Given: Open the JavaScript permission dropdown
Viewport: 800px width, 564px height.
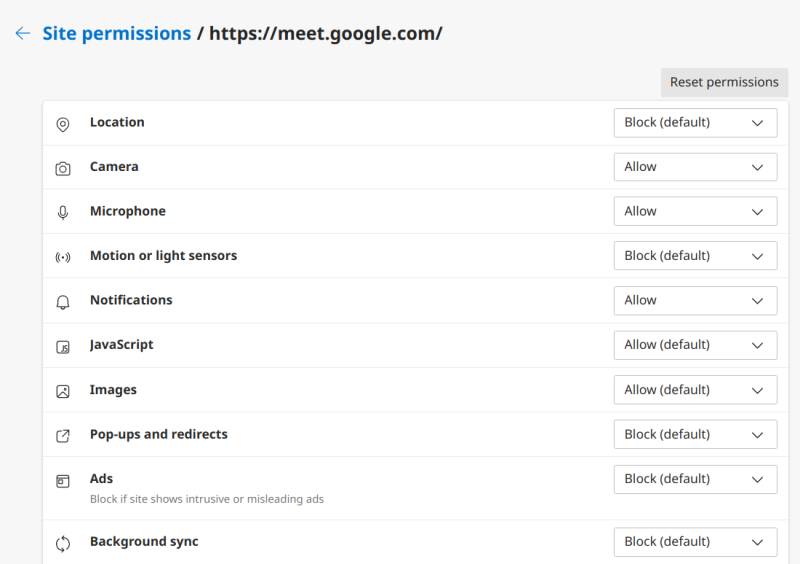Looking at the screenshot, I should (x=695, y=345).
